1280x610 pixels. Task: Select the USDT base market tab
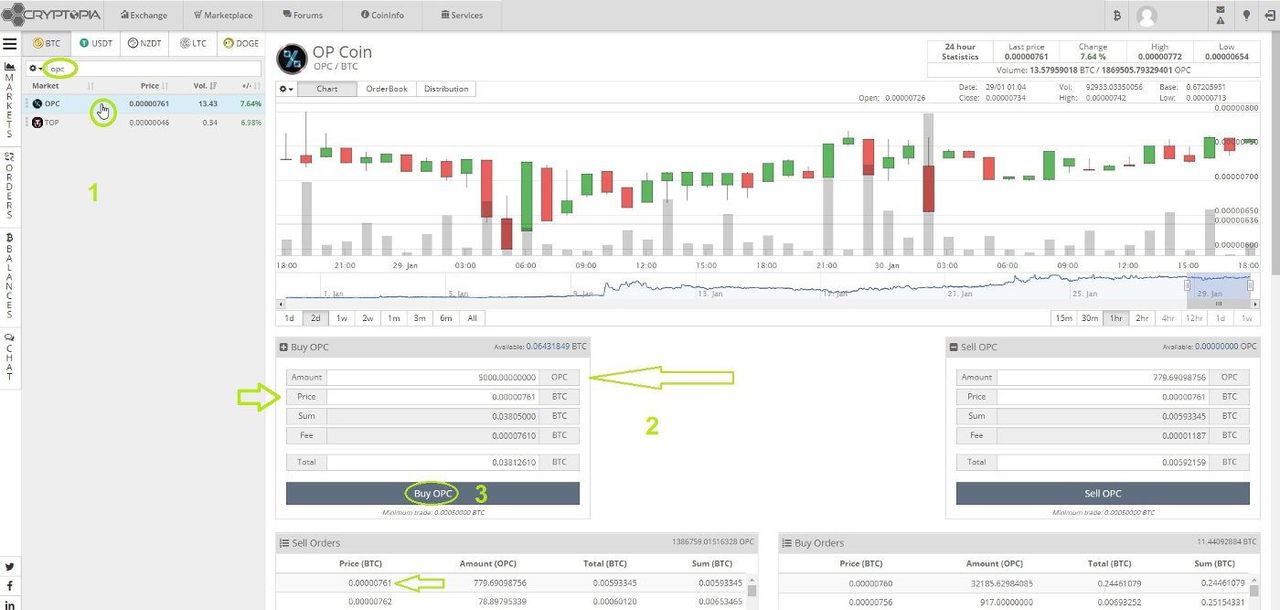point(96,43)
